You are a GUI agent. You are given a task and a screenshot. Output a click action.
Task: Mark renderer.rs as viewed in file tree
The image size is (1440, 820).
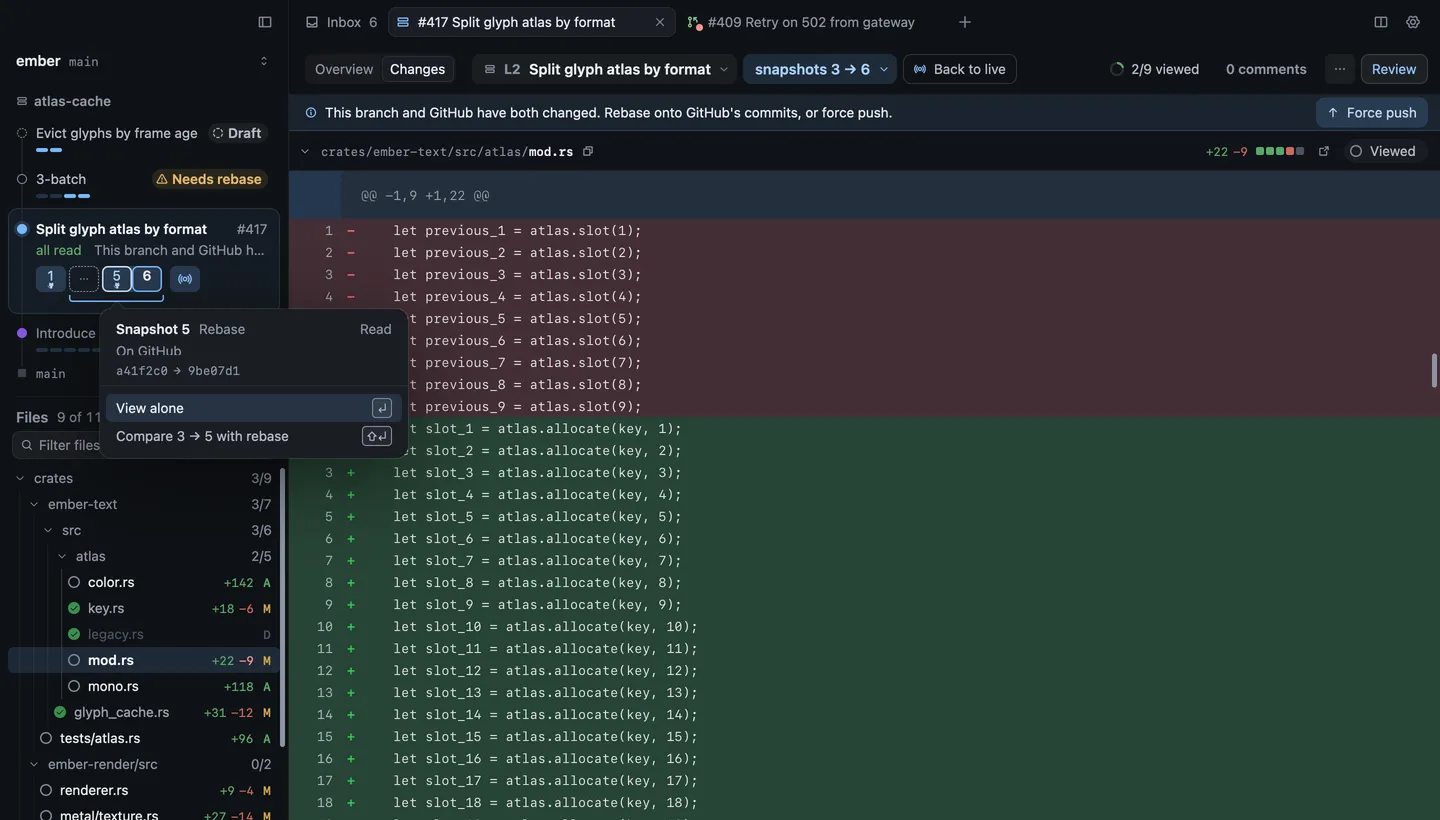[46, 790]
